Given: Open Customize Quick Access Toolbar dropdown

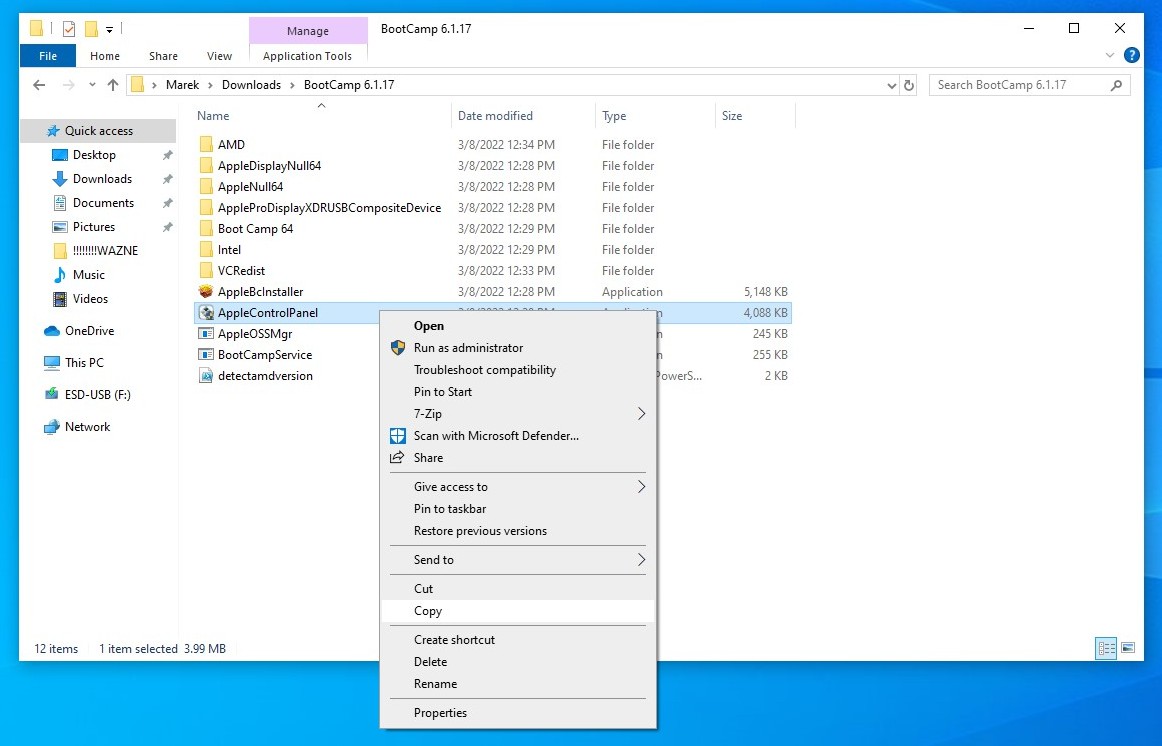Looking at the screenshot, I should 109,30.
